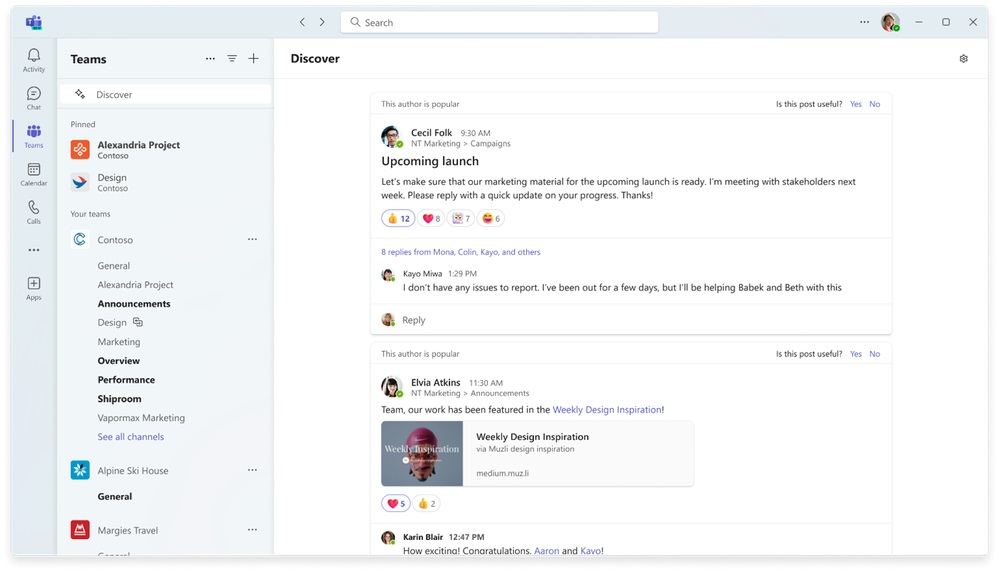
Task: Open the Calendar view
Action: [x=34, y=175]
